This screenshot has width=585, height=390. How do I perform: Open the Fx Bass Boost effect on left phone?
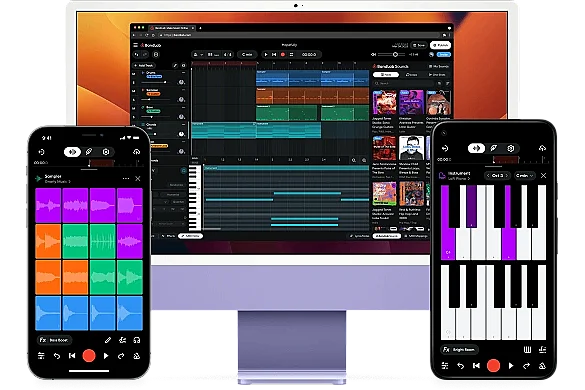(x=54, y=340)
